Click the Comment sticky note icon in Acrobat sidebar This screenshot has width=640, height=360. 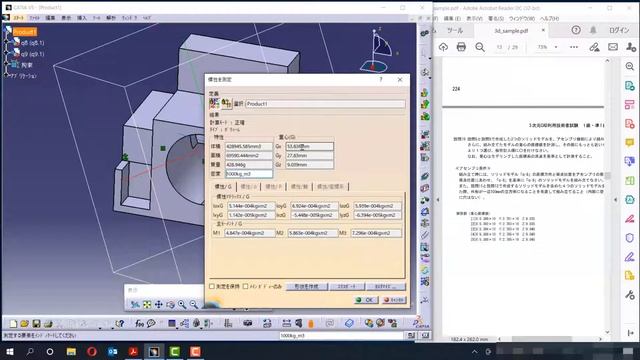pyautogui.click(x=629, y=142)
